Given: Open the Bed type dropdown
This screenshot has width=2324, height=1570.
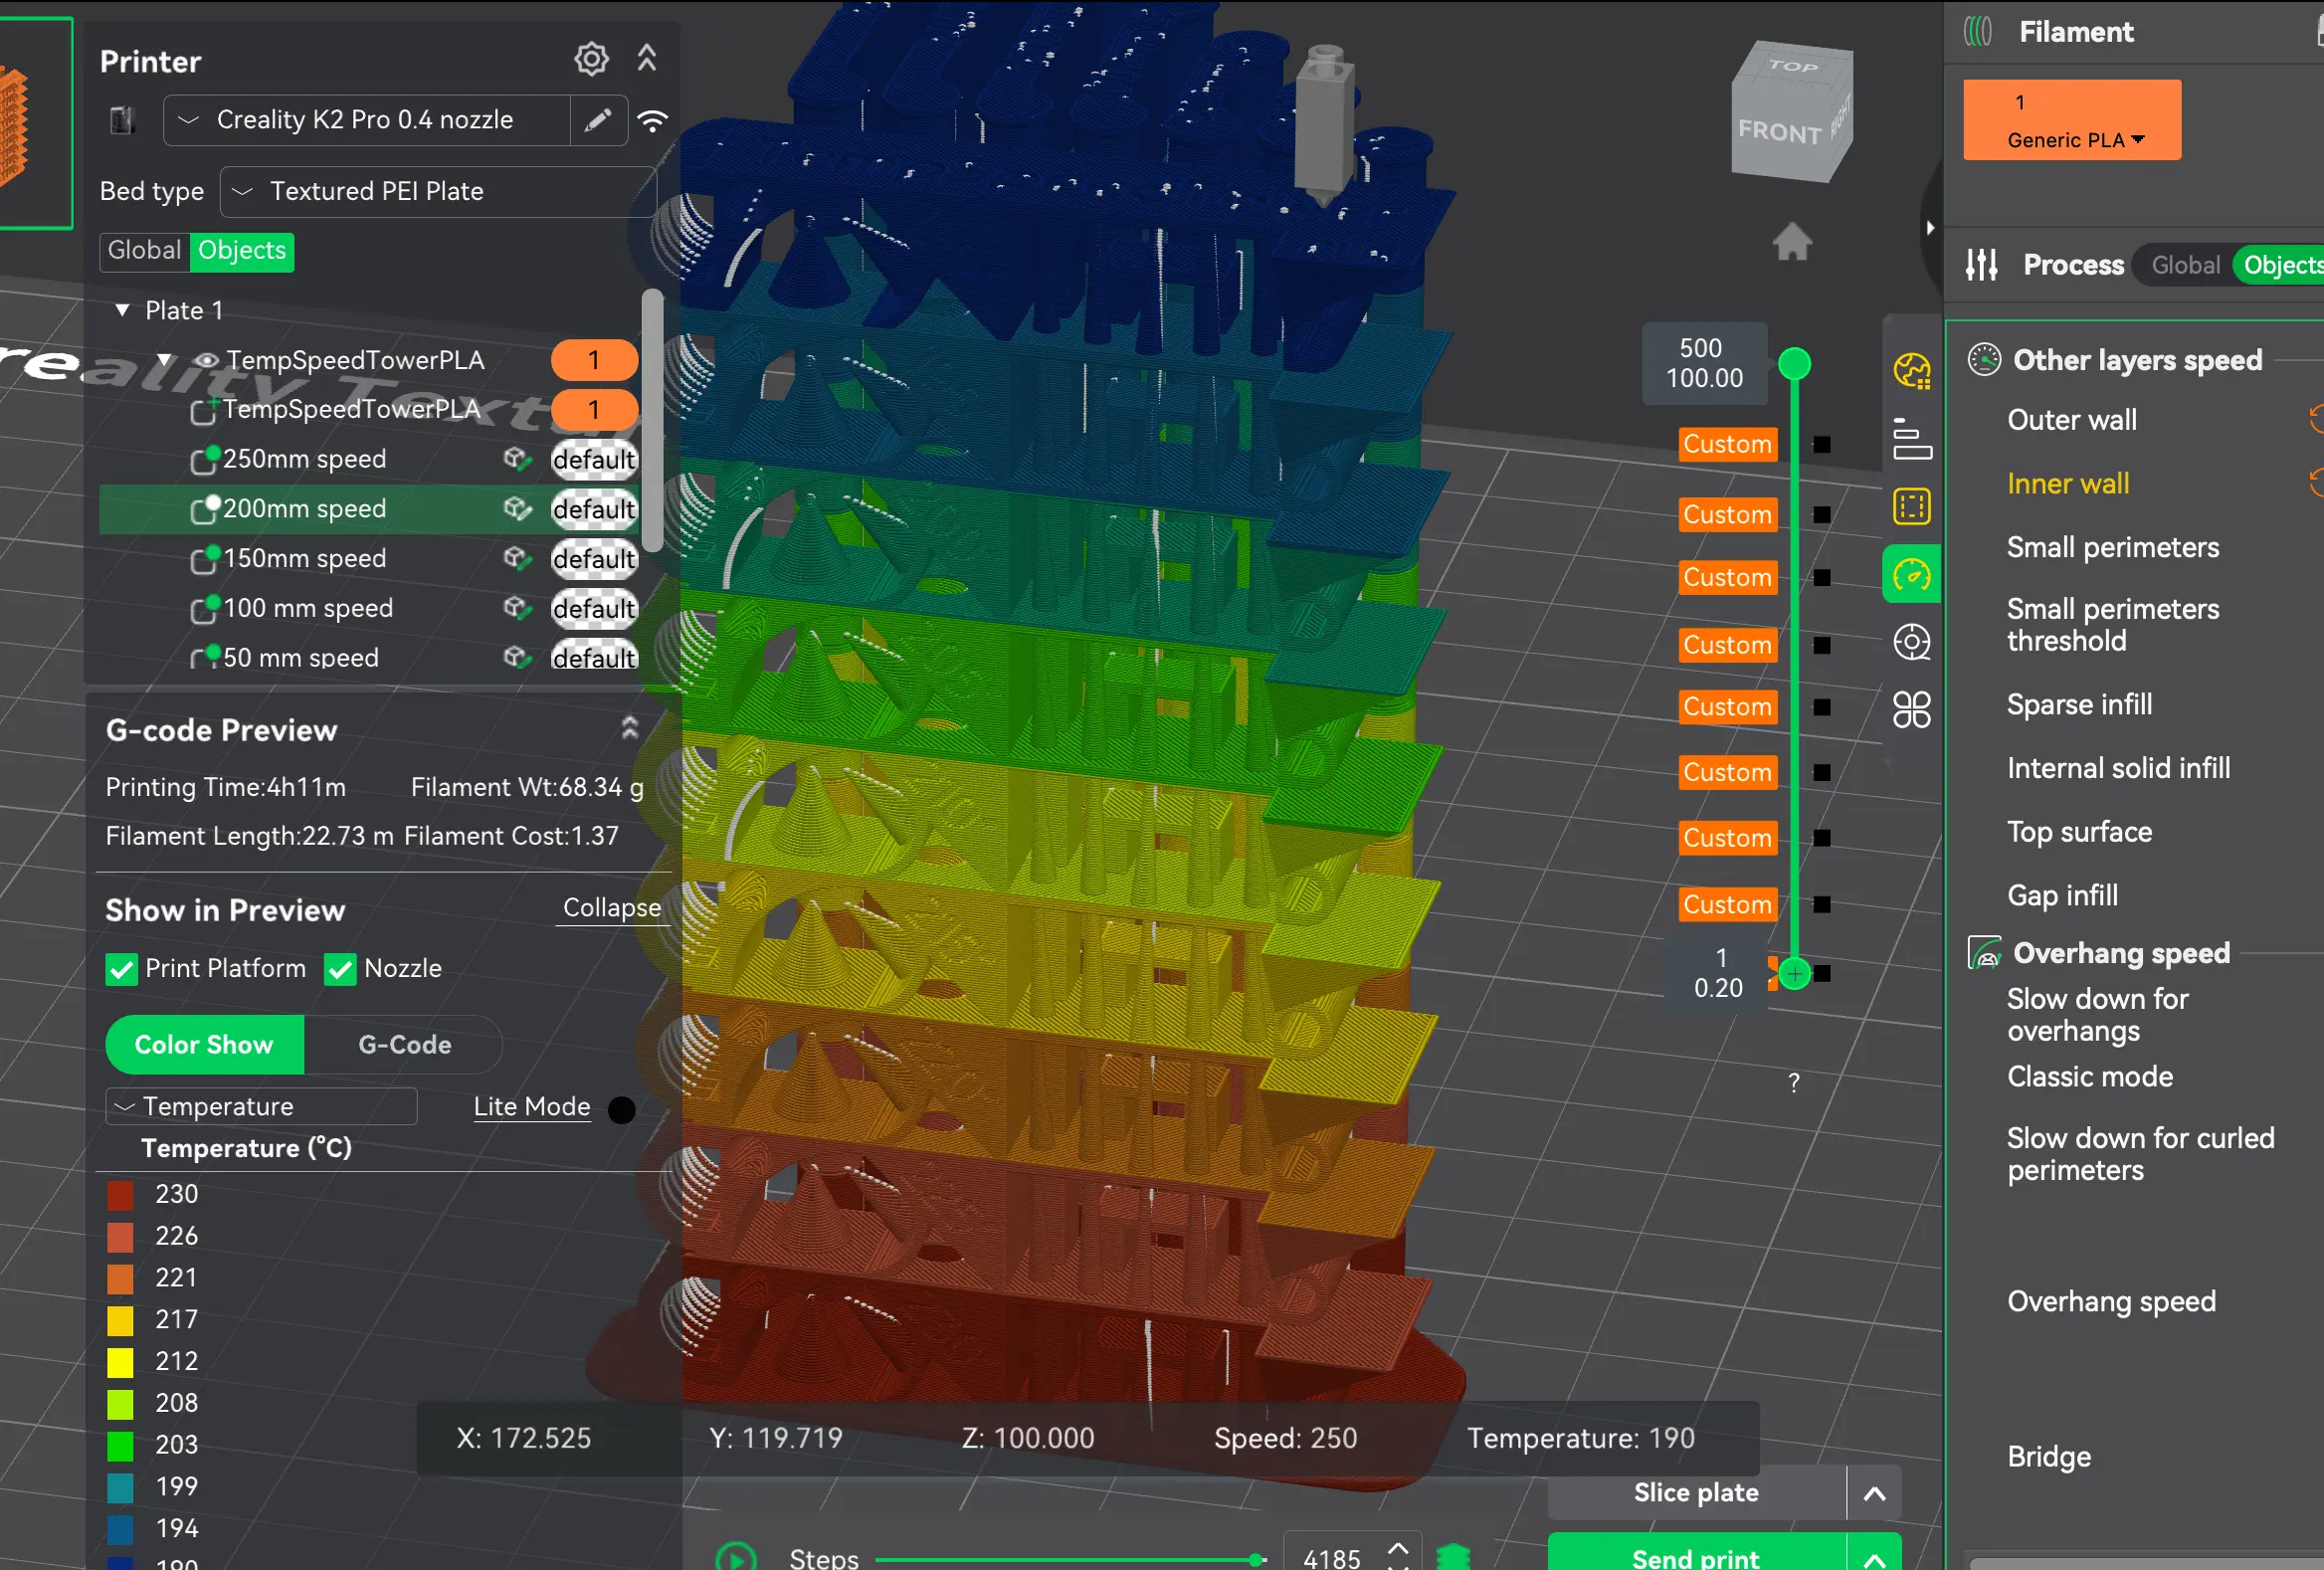Looking at the screenshot, I should 438,191.
